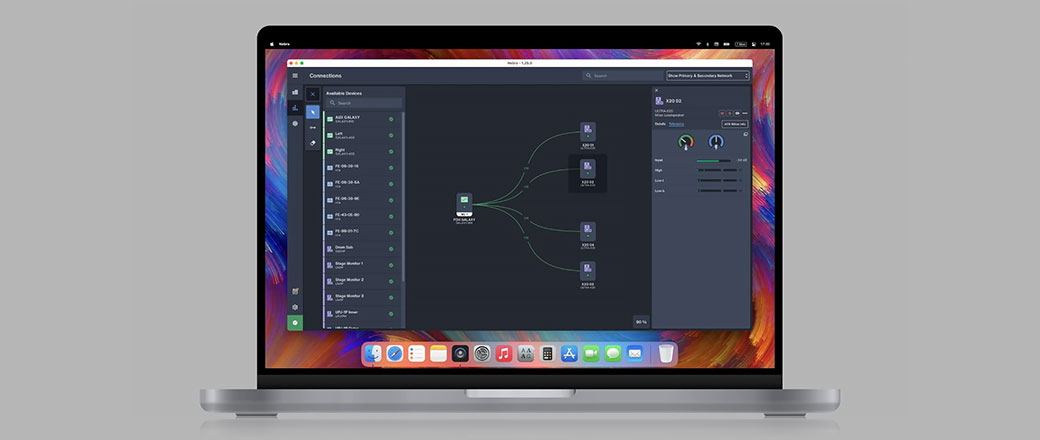Open the dashboard icon in the left sidebar

click(295, 92)
